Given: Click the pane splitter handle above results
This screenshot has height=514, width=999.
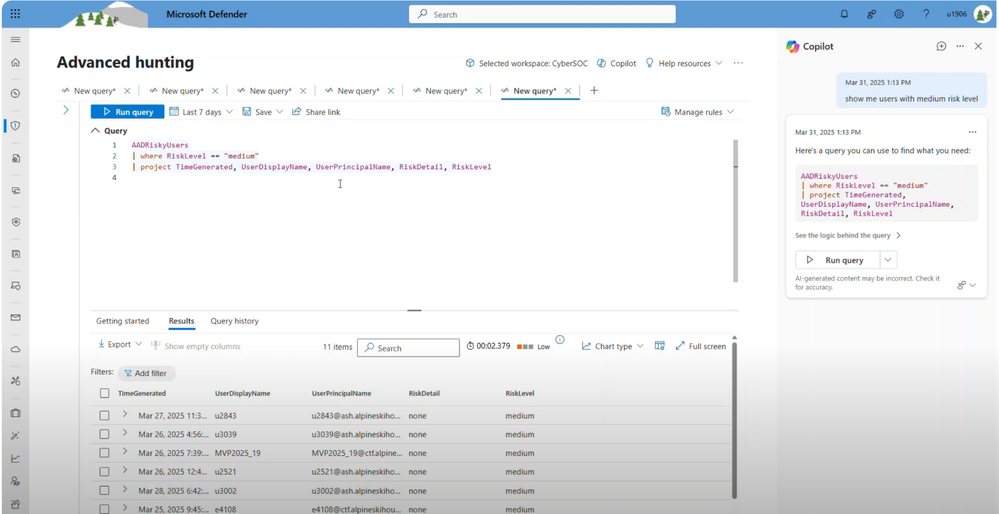Looking at the screenshot, I should click(414, 311).
